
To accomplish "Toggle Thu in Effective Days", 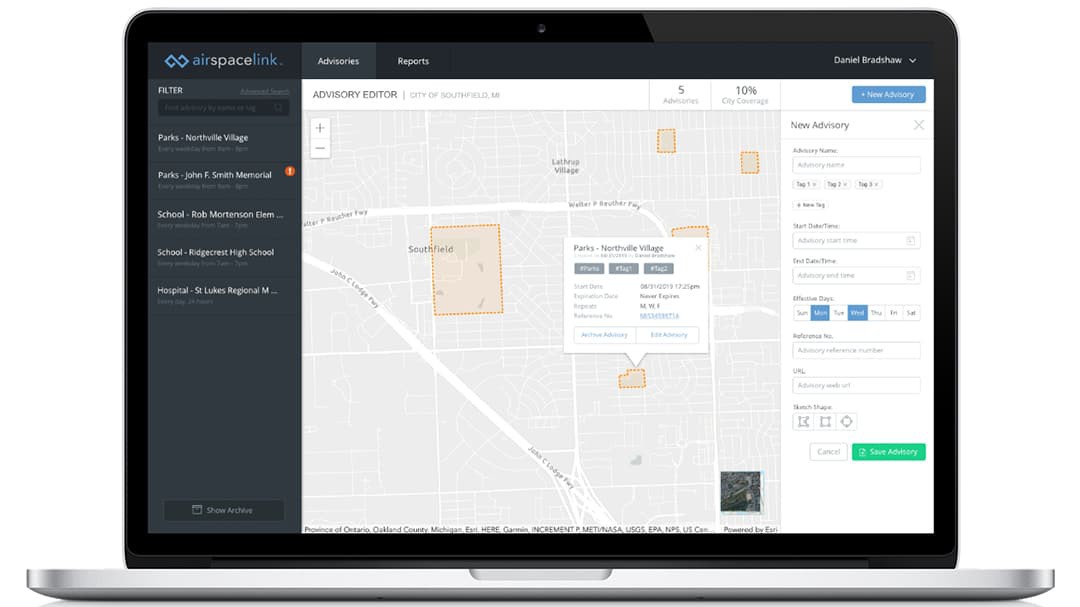I will tap(875, 313).
